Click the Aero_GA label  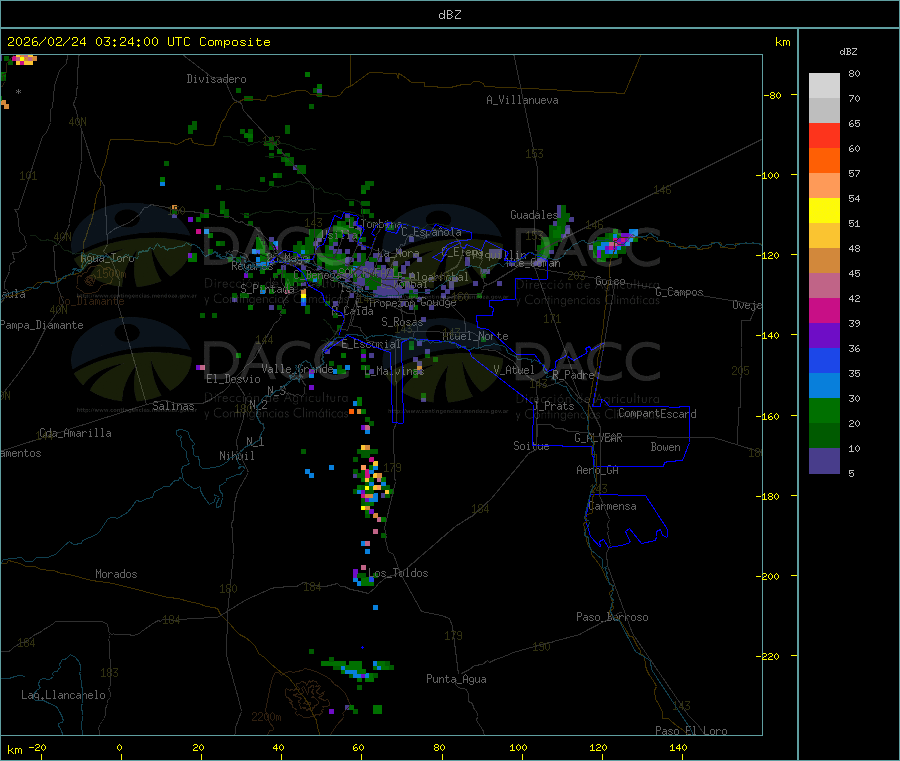tap(598, 470)
